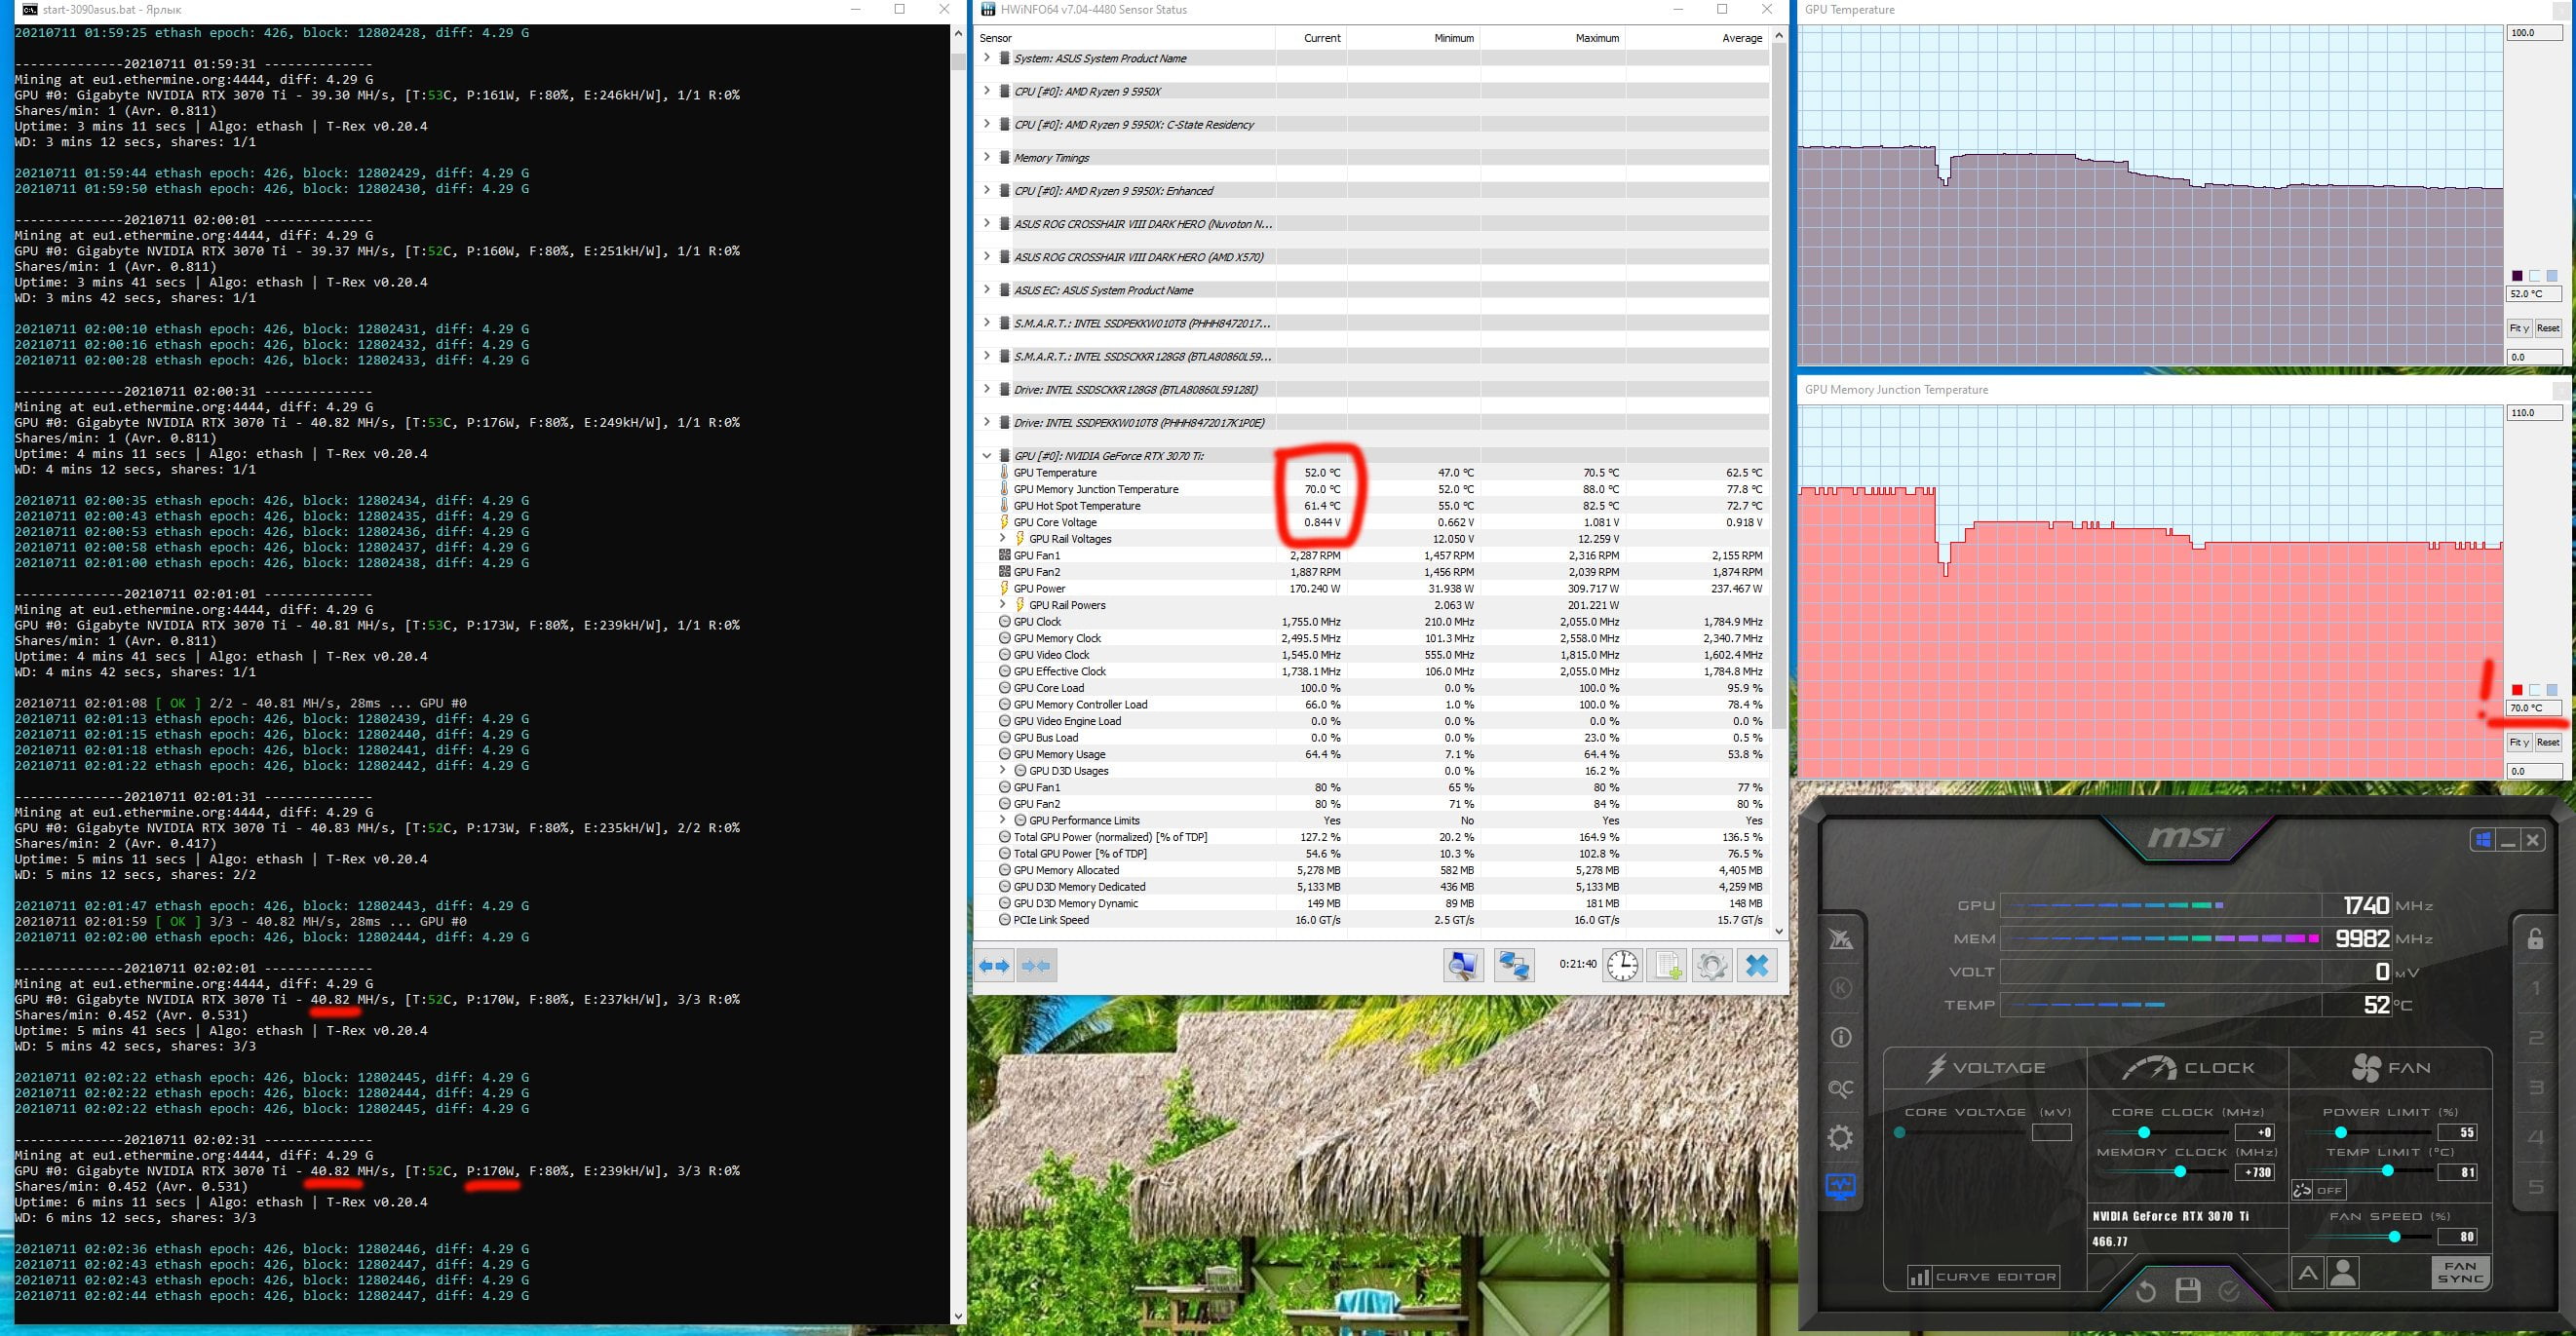The image size is (2576, 1336).
Task: Expand System: ASUS System Product Name row
Action: (x=986, y=58)
